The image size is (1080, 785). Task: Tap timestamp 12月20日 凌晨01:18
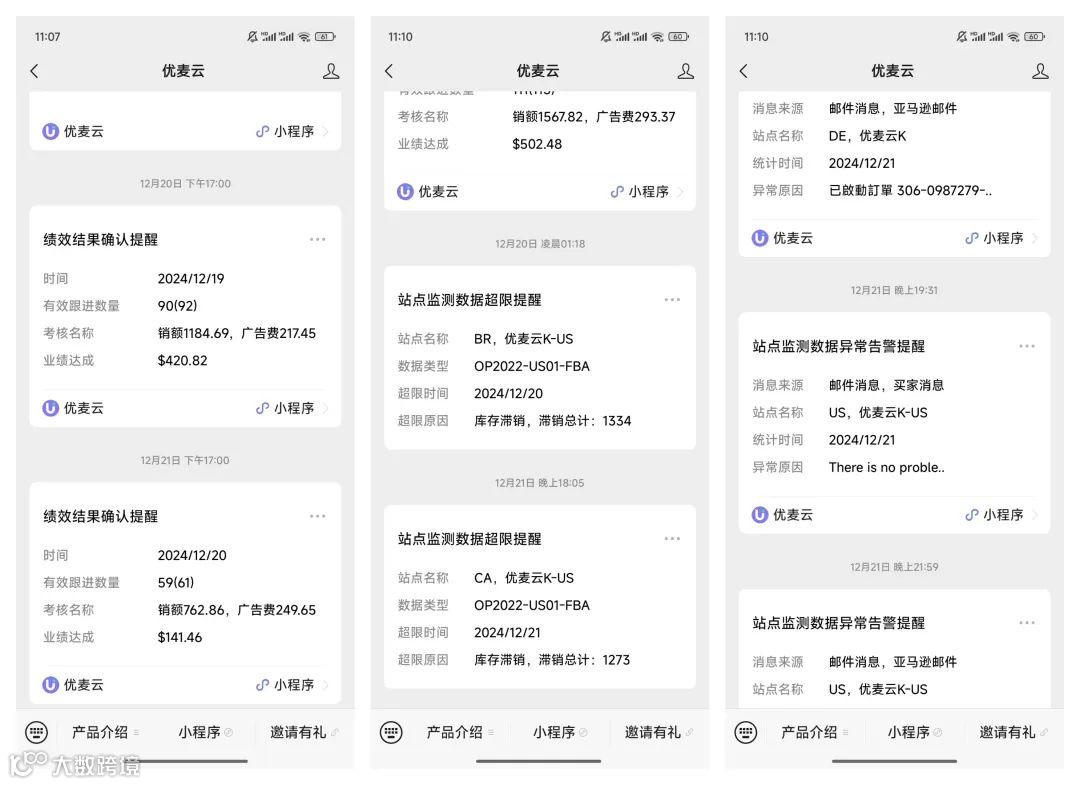point(540,244)
